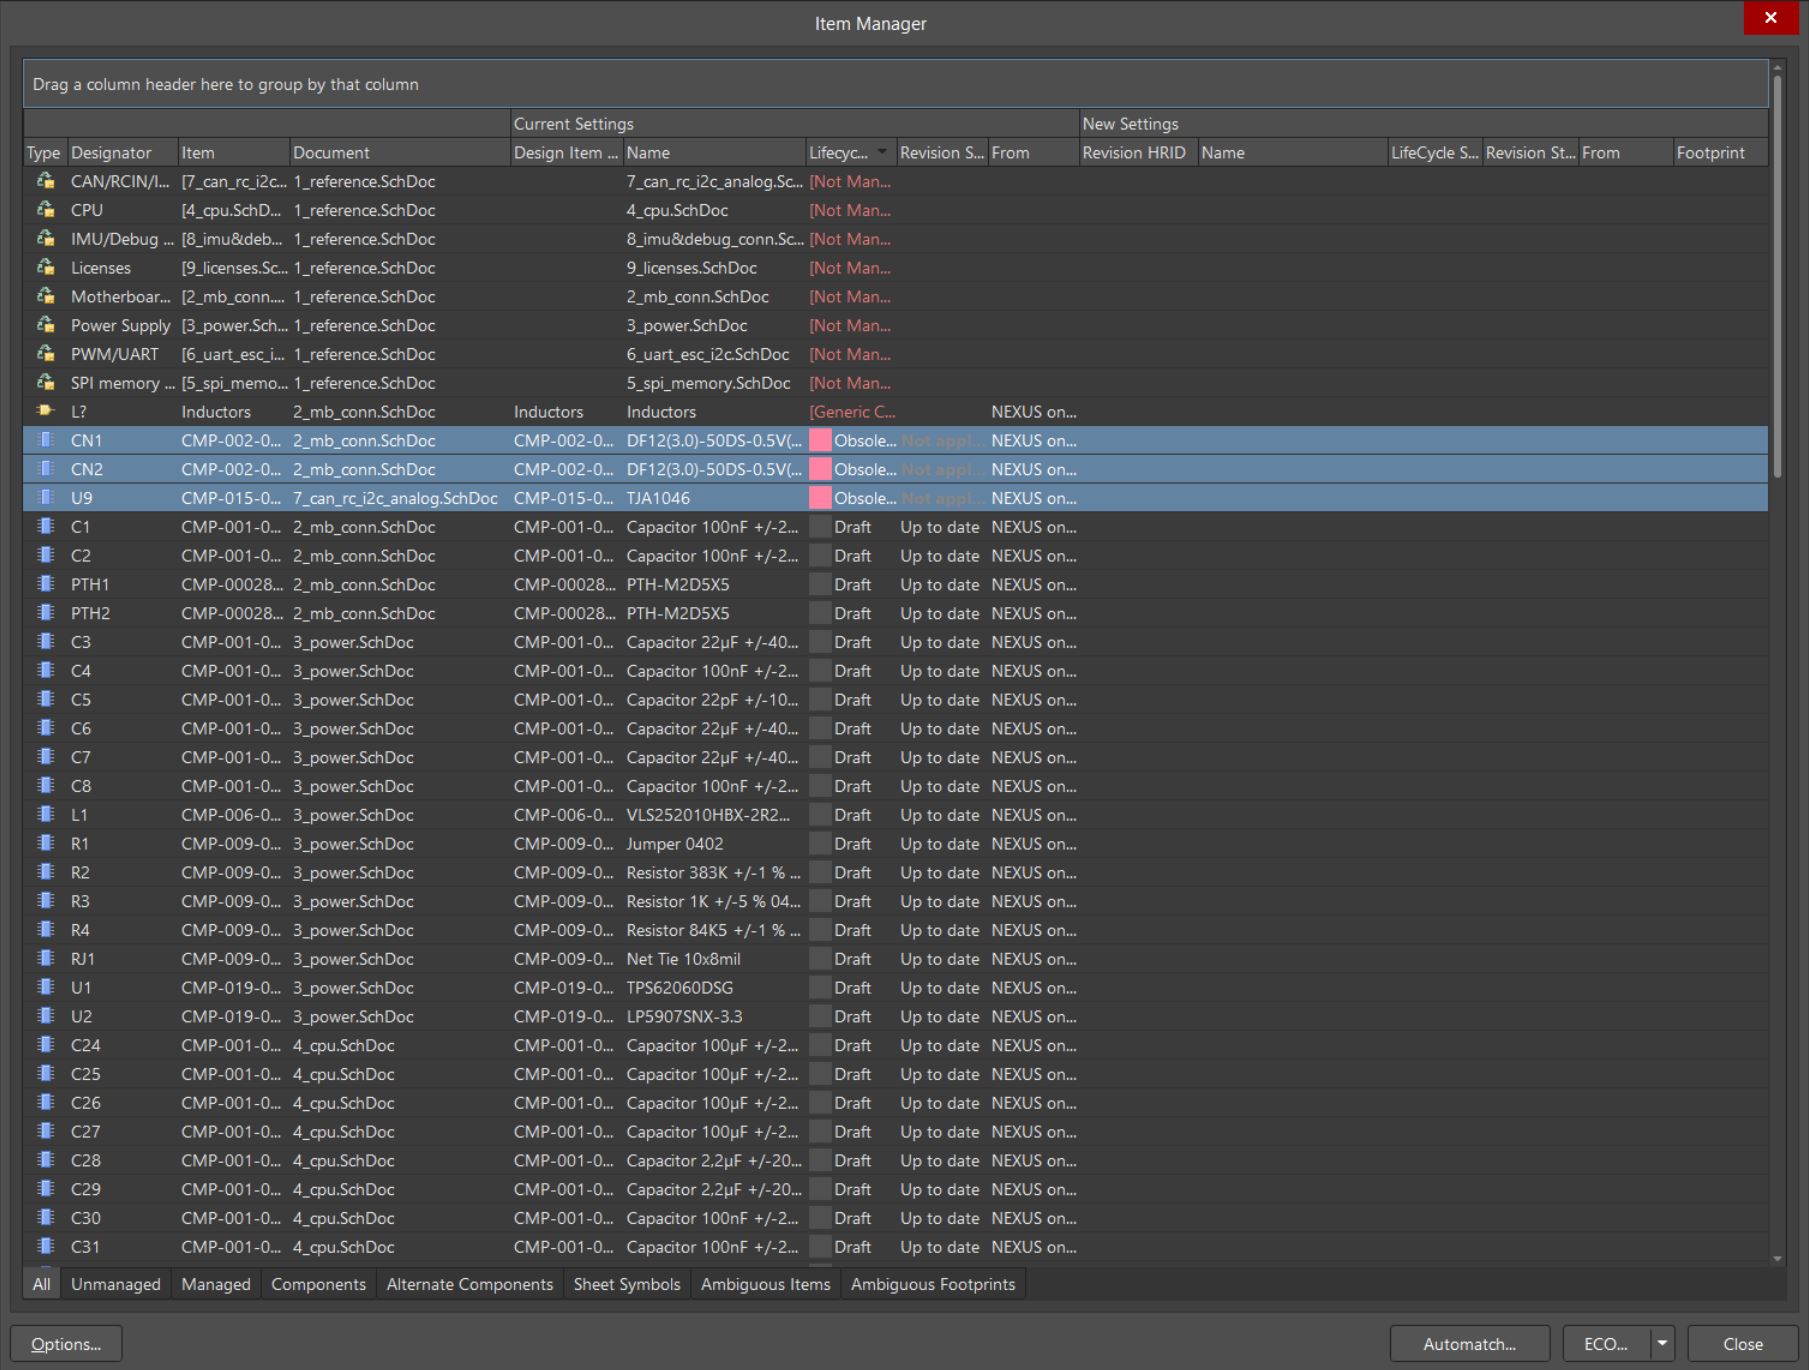This screenshot has width=1809, height=1370.
Task: Click the sheet symbol icon for Licenses row
Action: click(45, 268)
